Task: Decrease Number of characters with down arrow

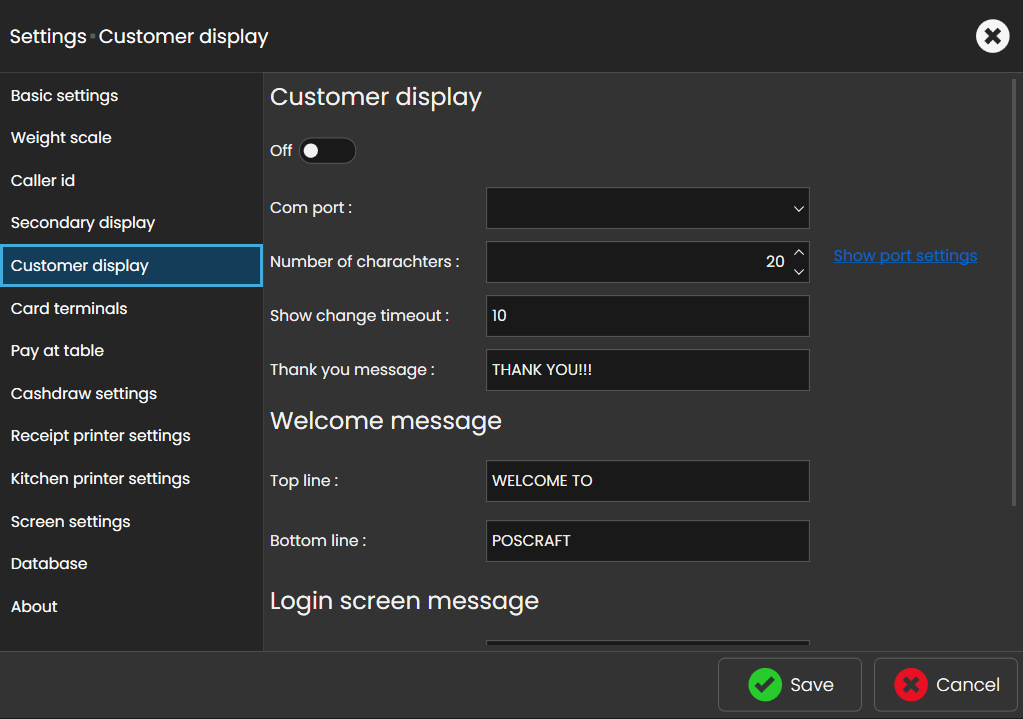Action: click(799, 271)
